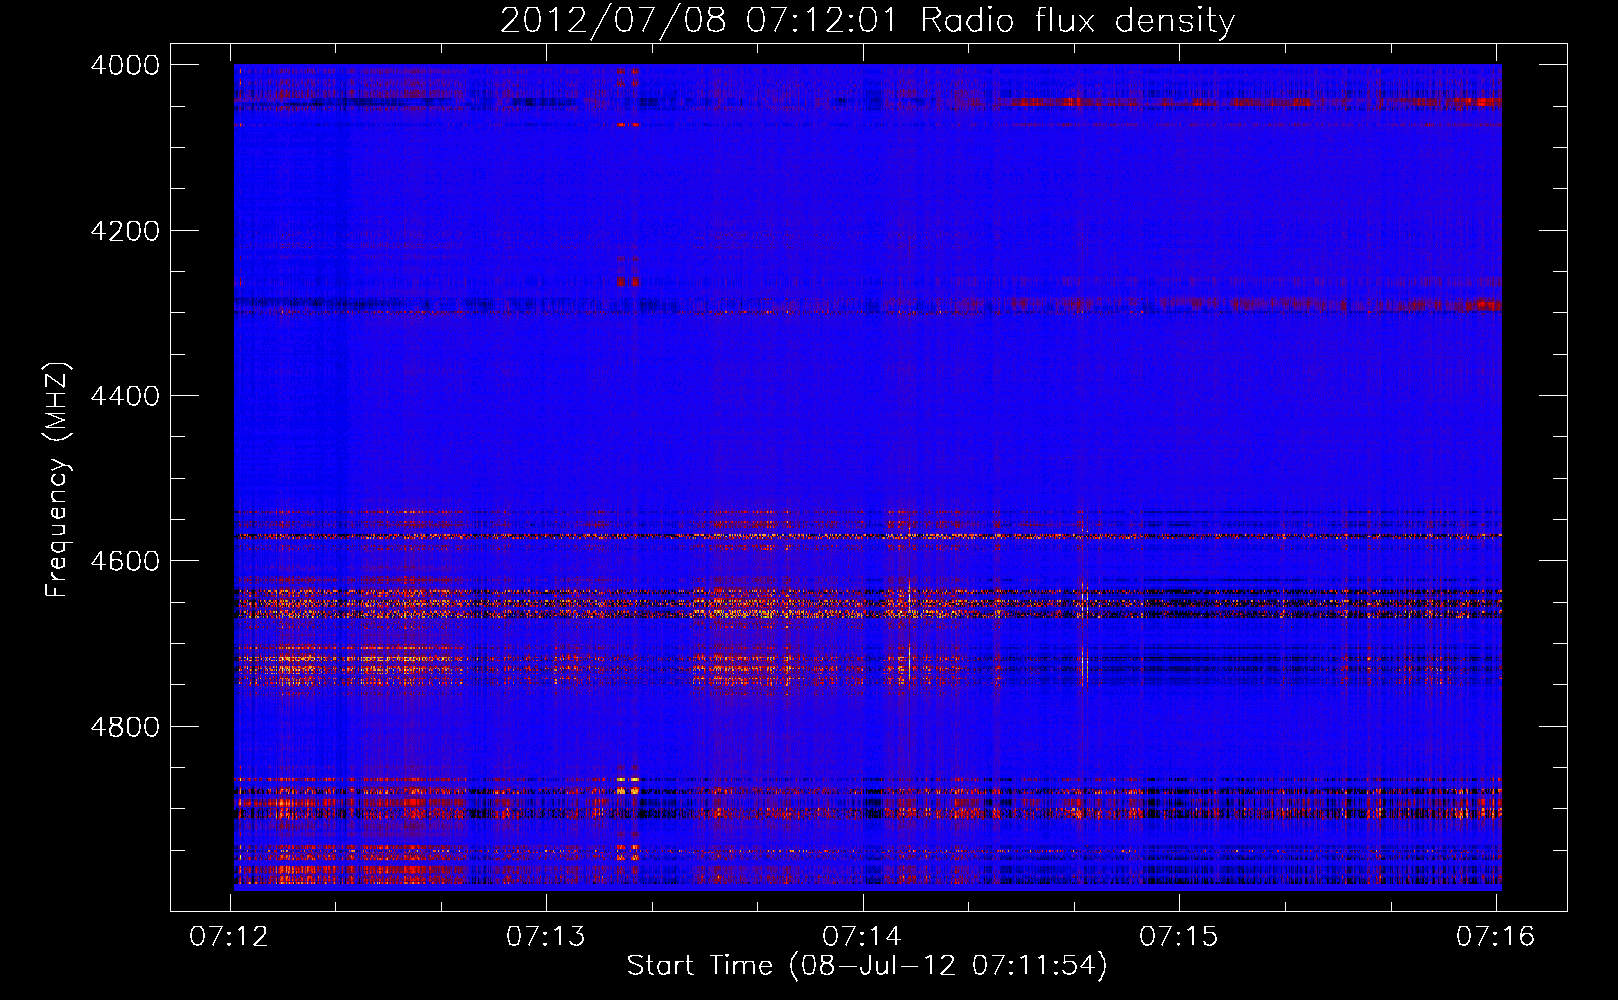Click the '07:16' time axis label
Image resolution: width=1618 pixels, height=1000 pixels.
[1495, 937]
